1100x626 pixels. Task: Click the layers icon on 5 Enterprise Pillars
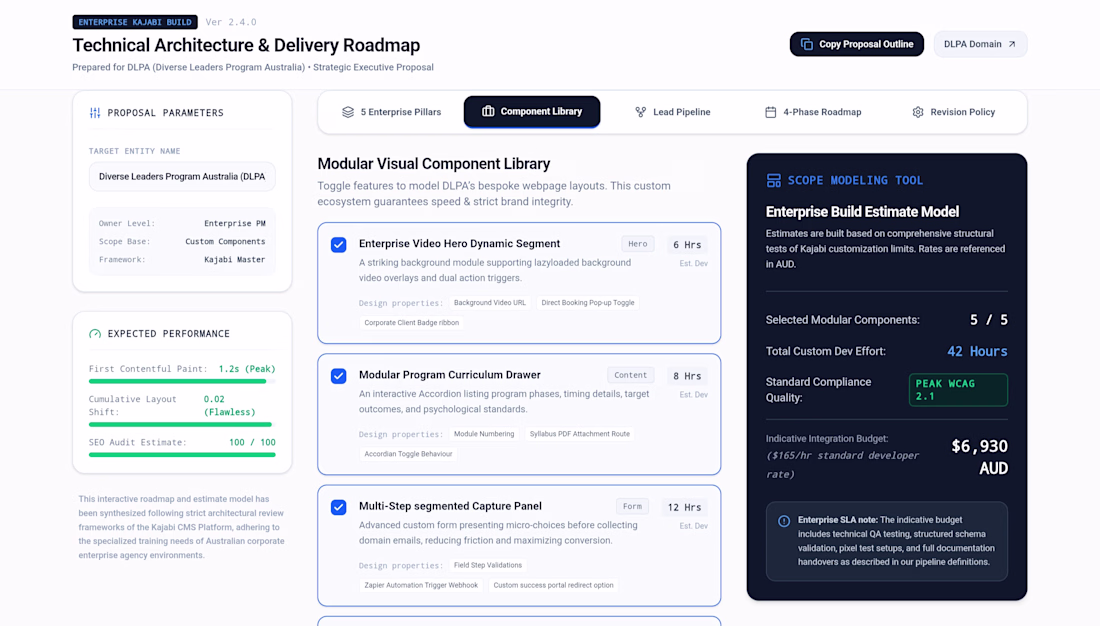348,112
